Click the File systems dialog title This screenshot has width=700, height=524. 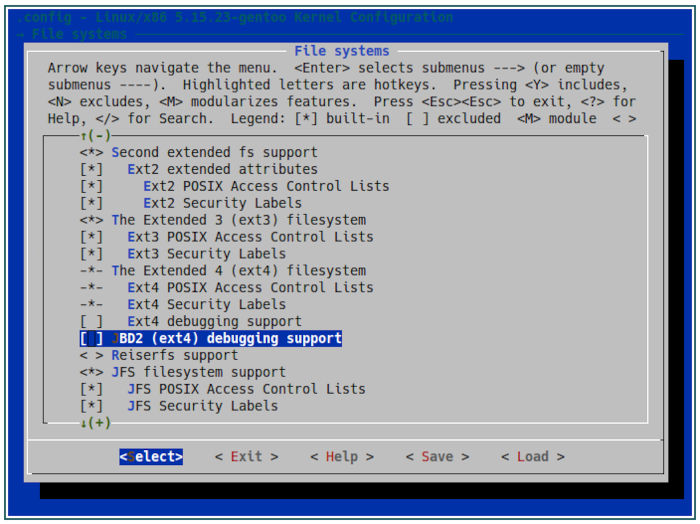coord(342,51)
